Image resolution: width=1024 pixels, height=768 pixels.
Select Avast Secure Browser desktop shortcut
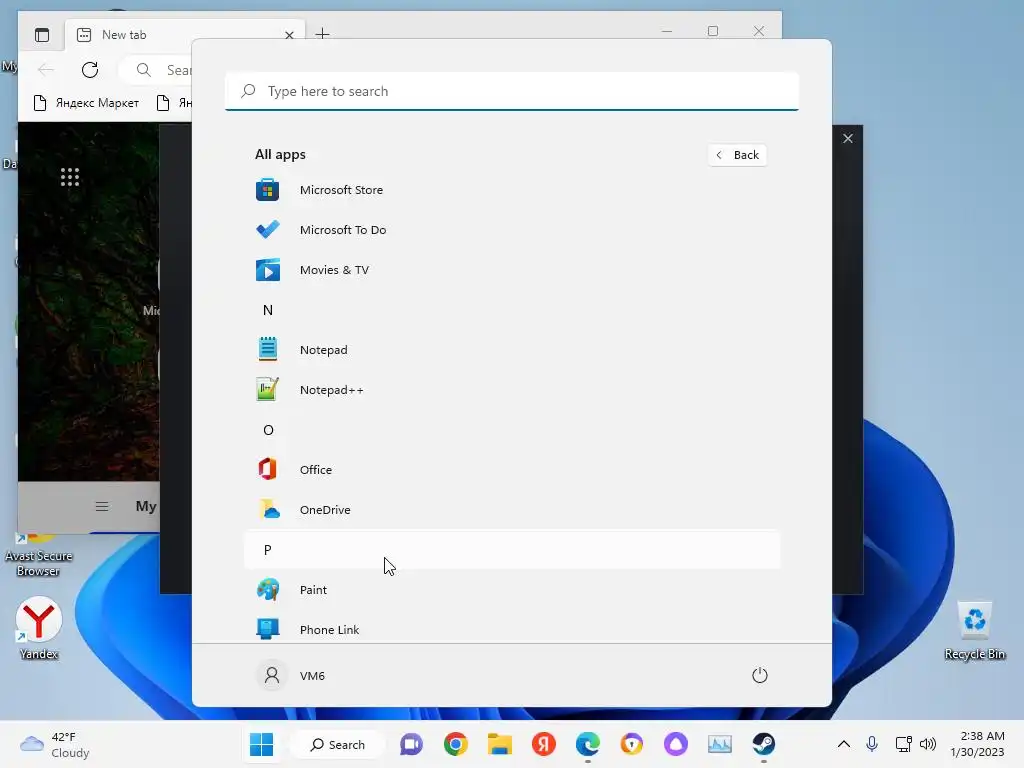[x=39, y=554]
